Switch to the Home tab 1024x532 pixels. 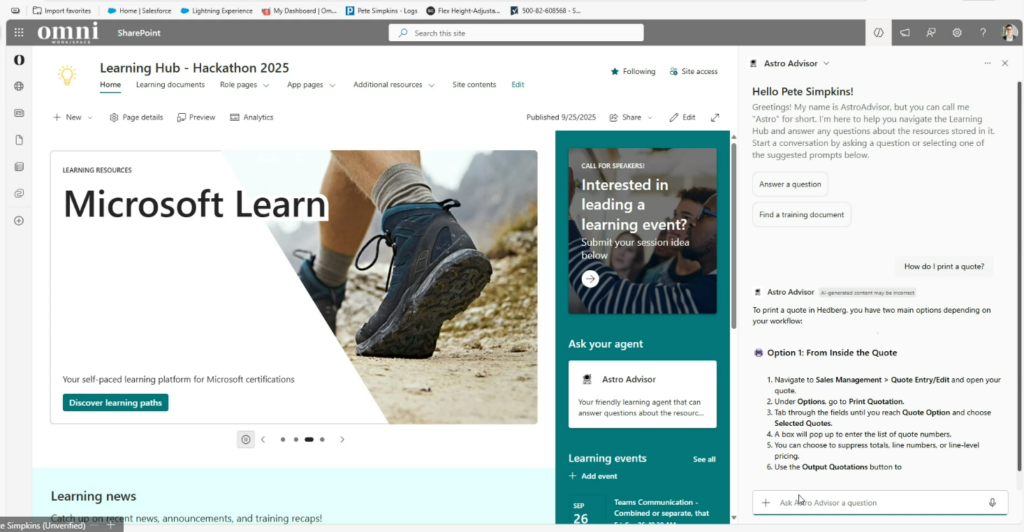110,85
